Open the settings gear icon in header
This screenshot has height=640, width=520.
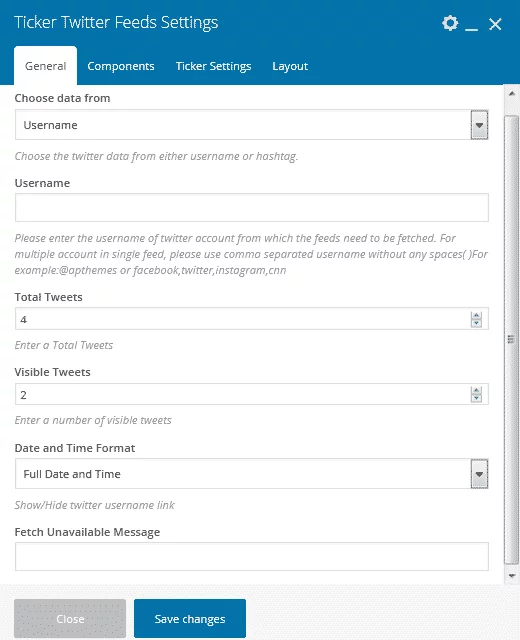pyautogui.click(x=450, y=23)
